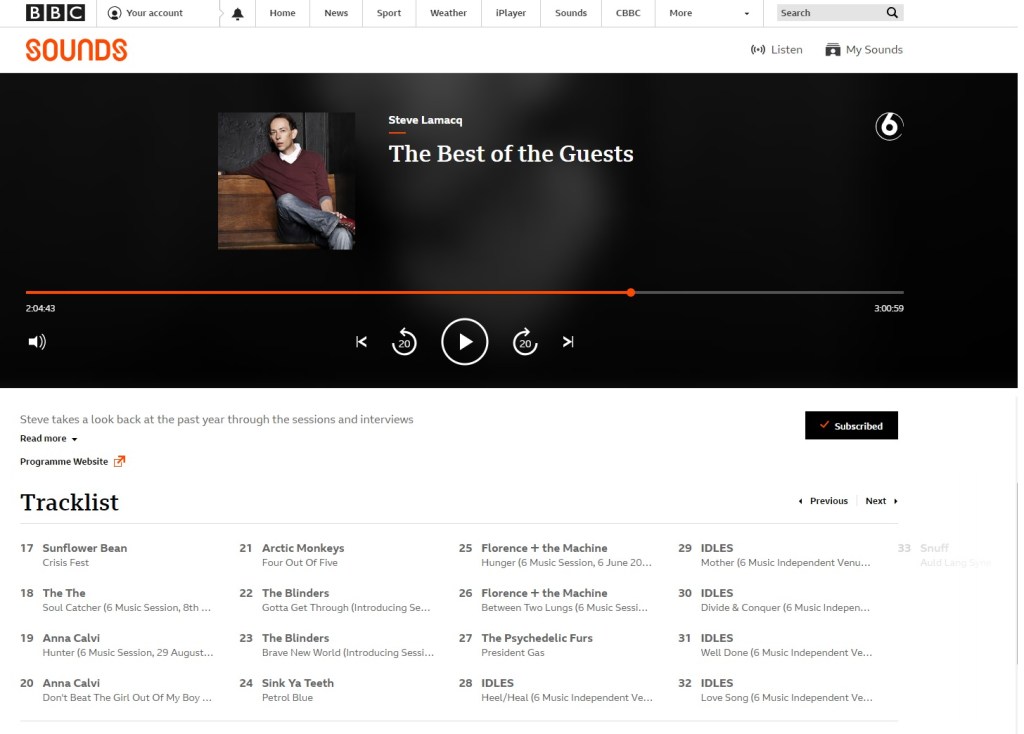Viewport: 1024px width, 734px height.
Task: Jump to the next track
Action: pos(568,342)
